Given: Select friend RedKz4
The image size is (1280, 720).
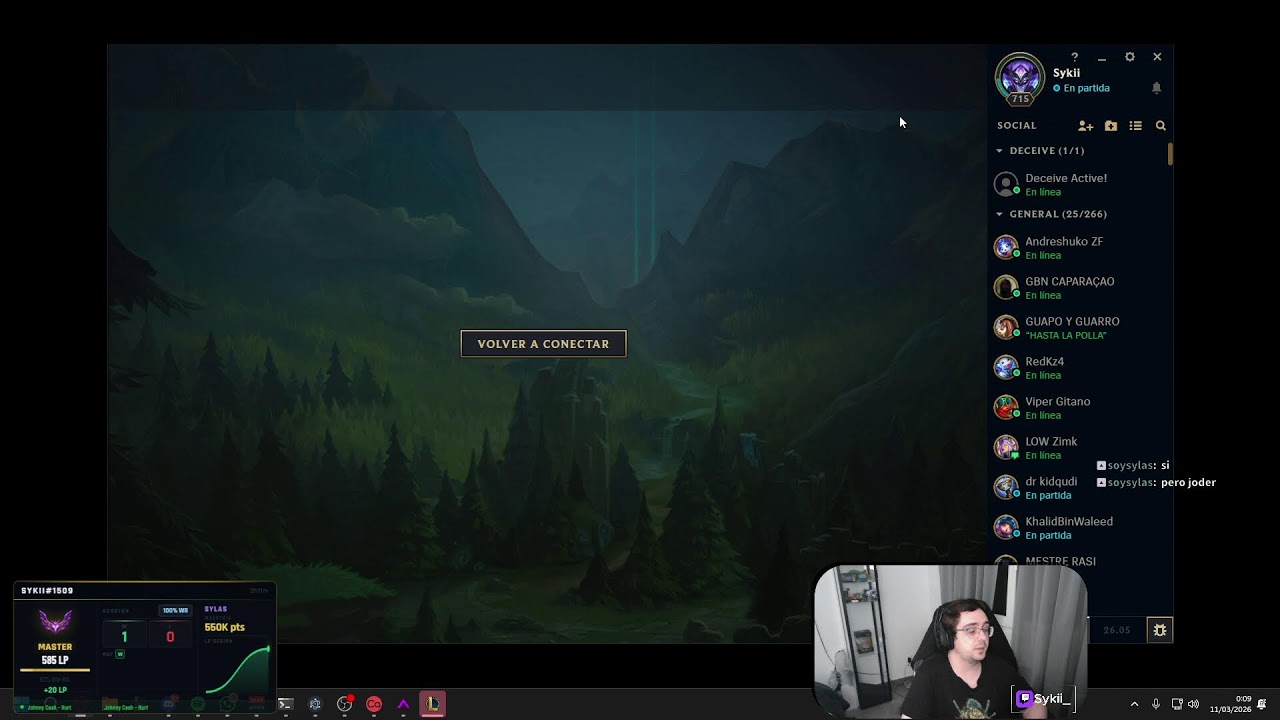Looking at the screenshot, I should point(1078,367).
